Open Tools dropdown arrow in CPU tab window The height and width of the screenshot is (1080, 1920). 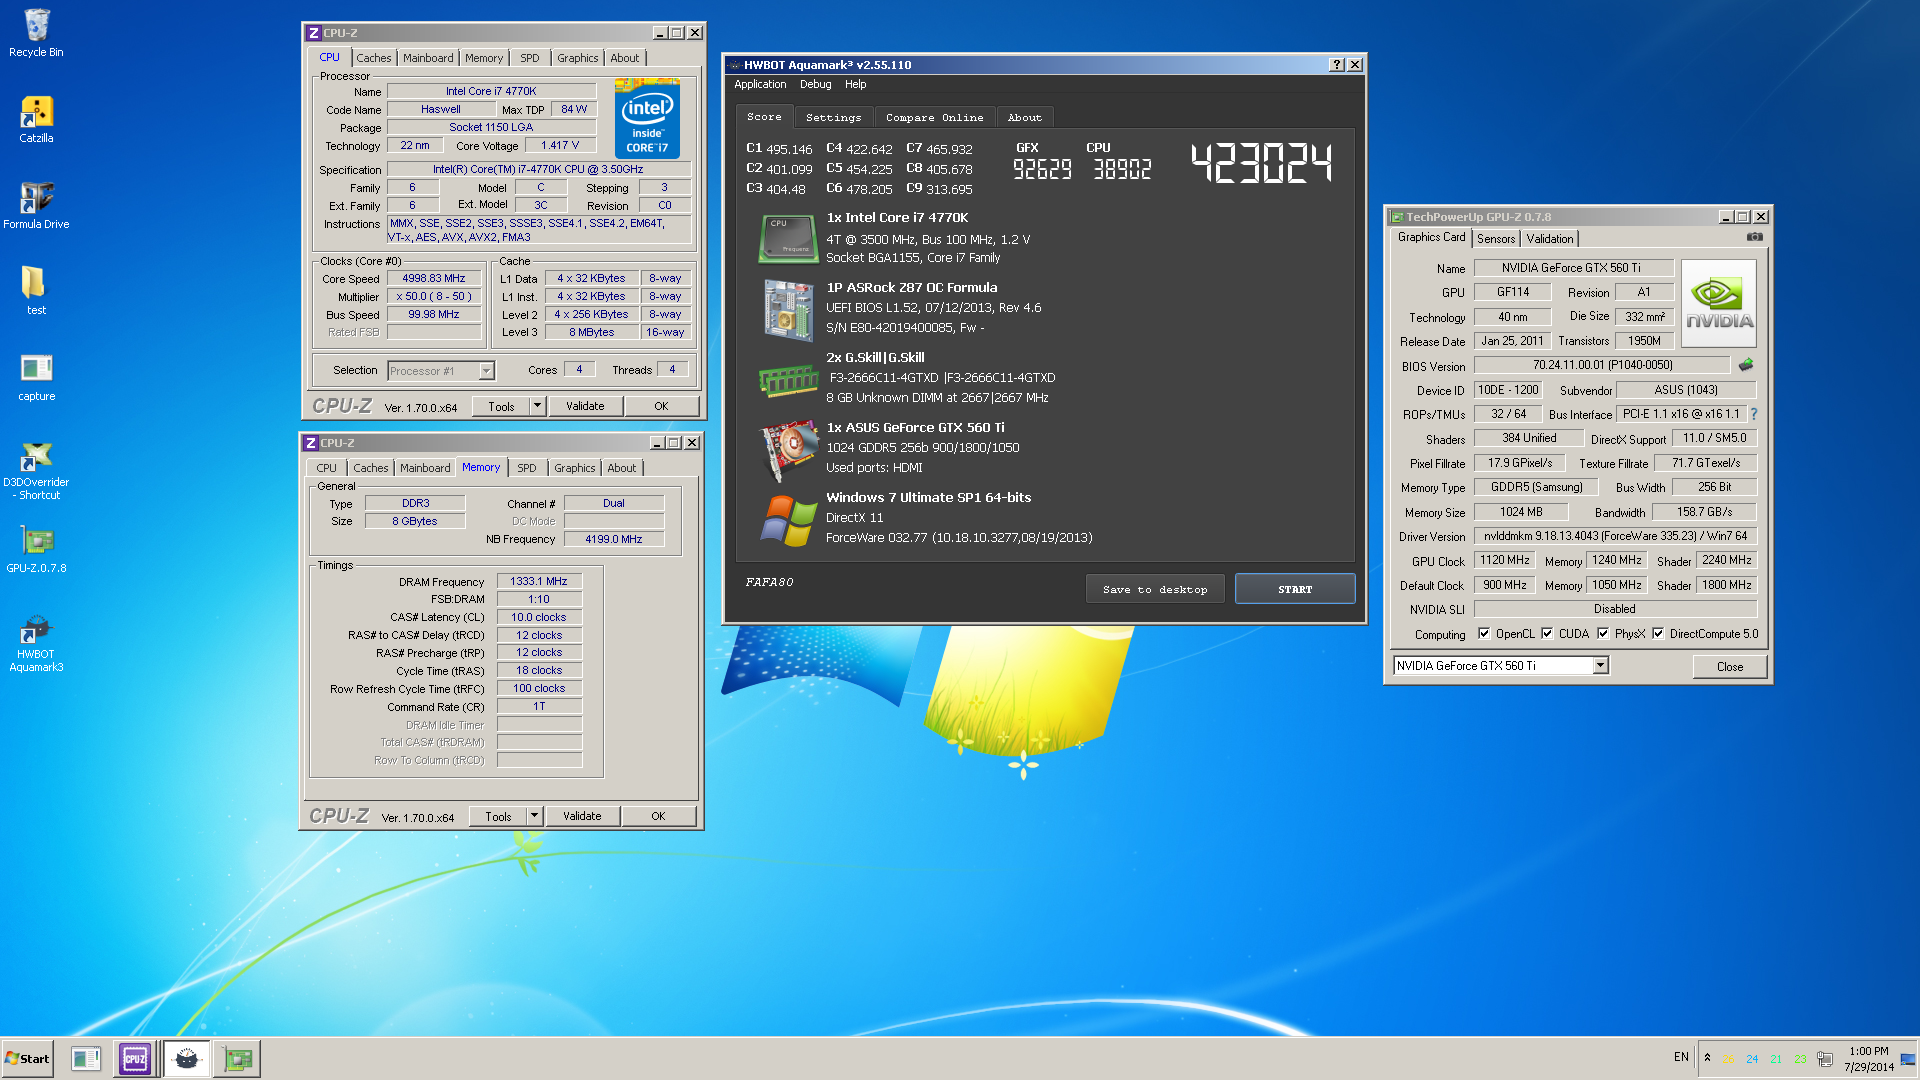point(537,406)
